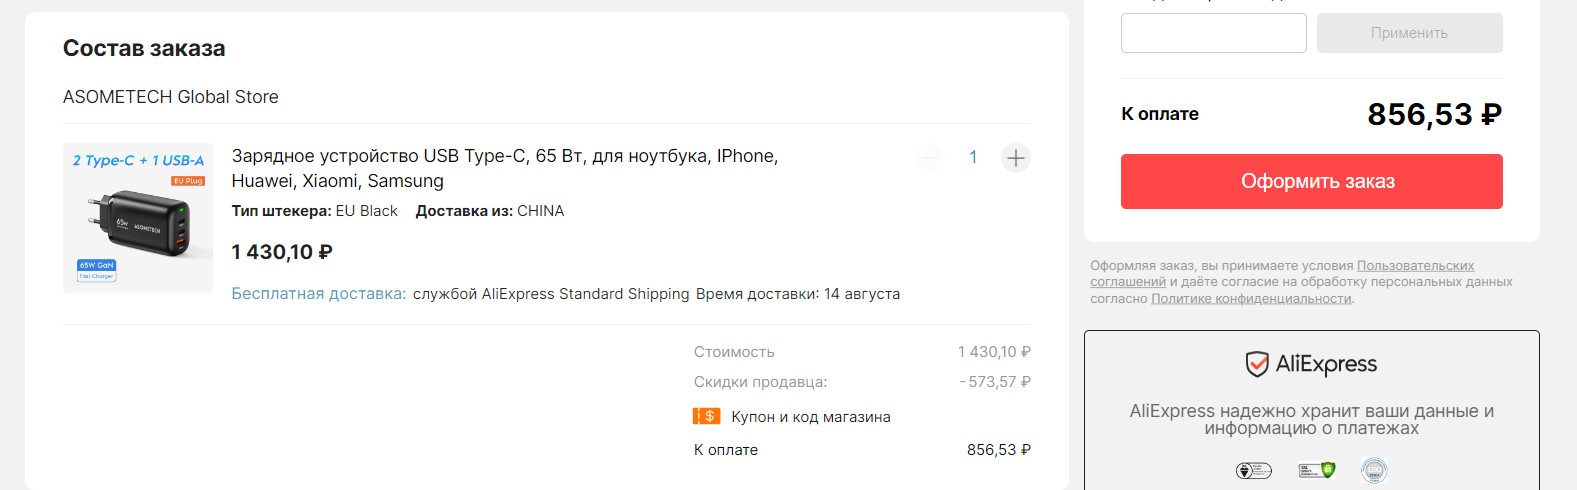Image resolution: width=1577 pixels, height=490 pixels.
Task: Open the Пользовательских соглашений link
Action: 1415,266
